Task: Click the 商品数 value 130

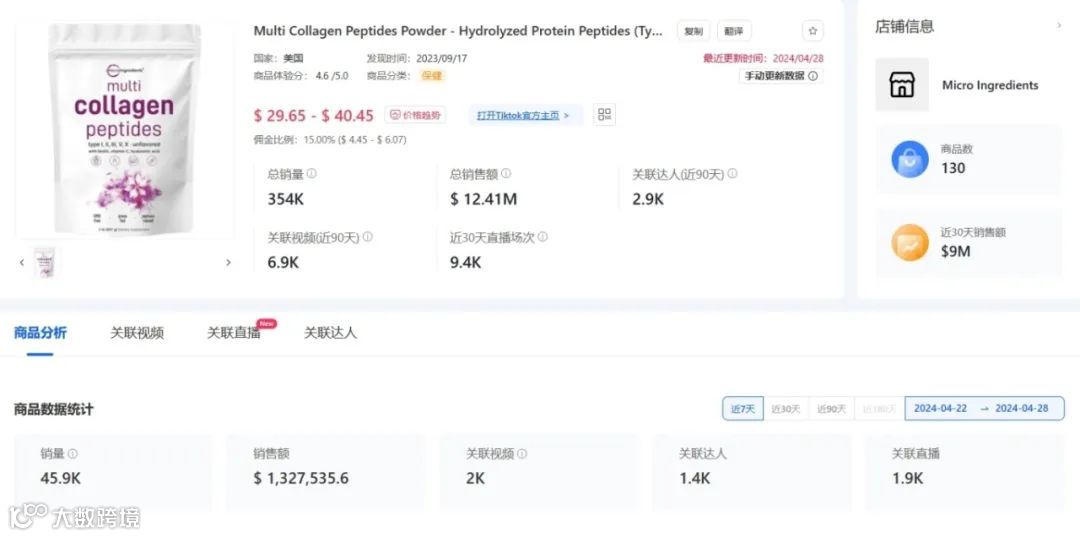Action: tap(953, 168)
